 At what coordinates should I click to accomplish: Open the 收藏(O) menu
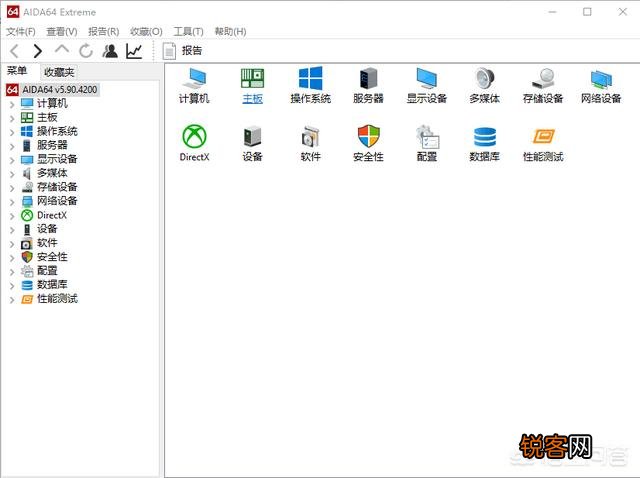[x=146, y=31]
